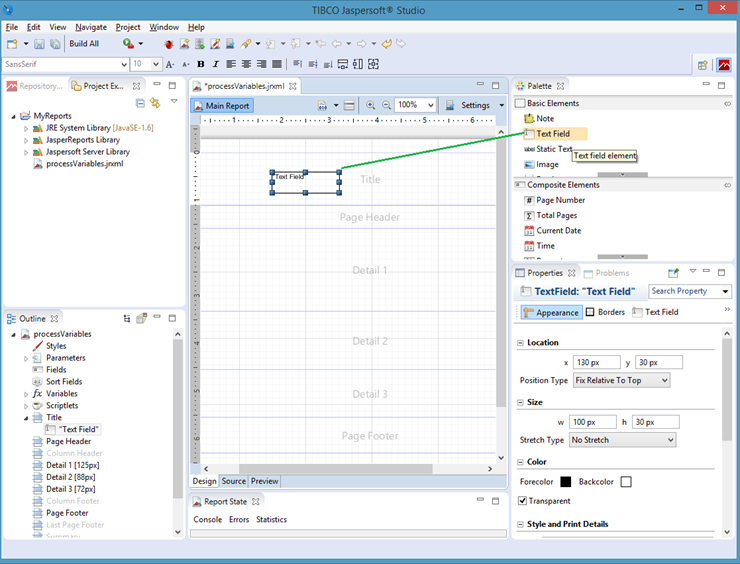Screen dimensions: 740x564
Task: Click the Bold formatting icon
Action: pos(201,64)
